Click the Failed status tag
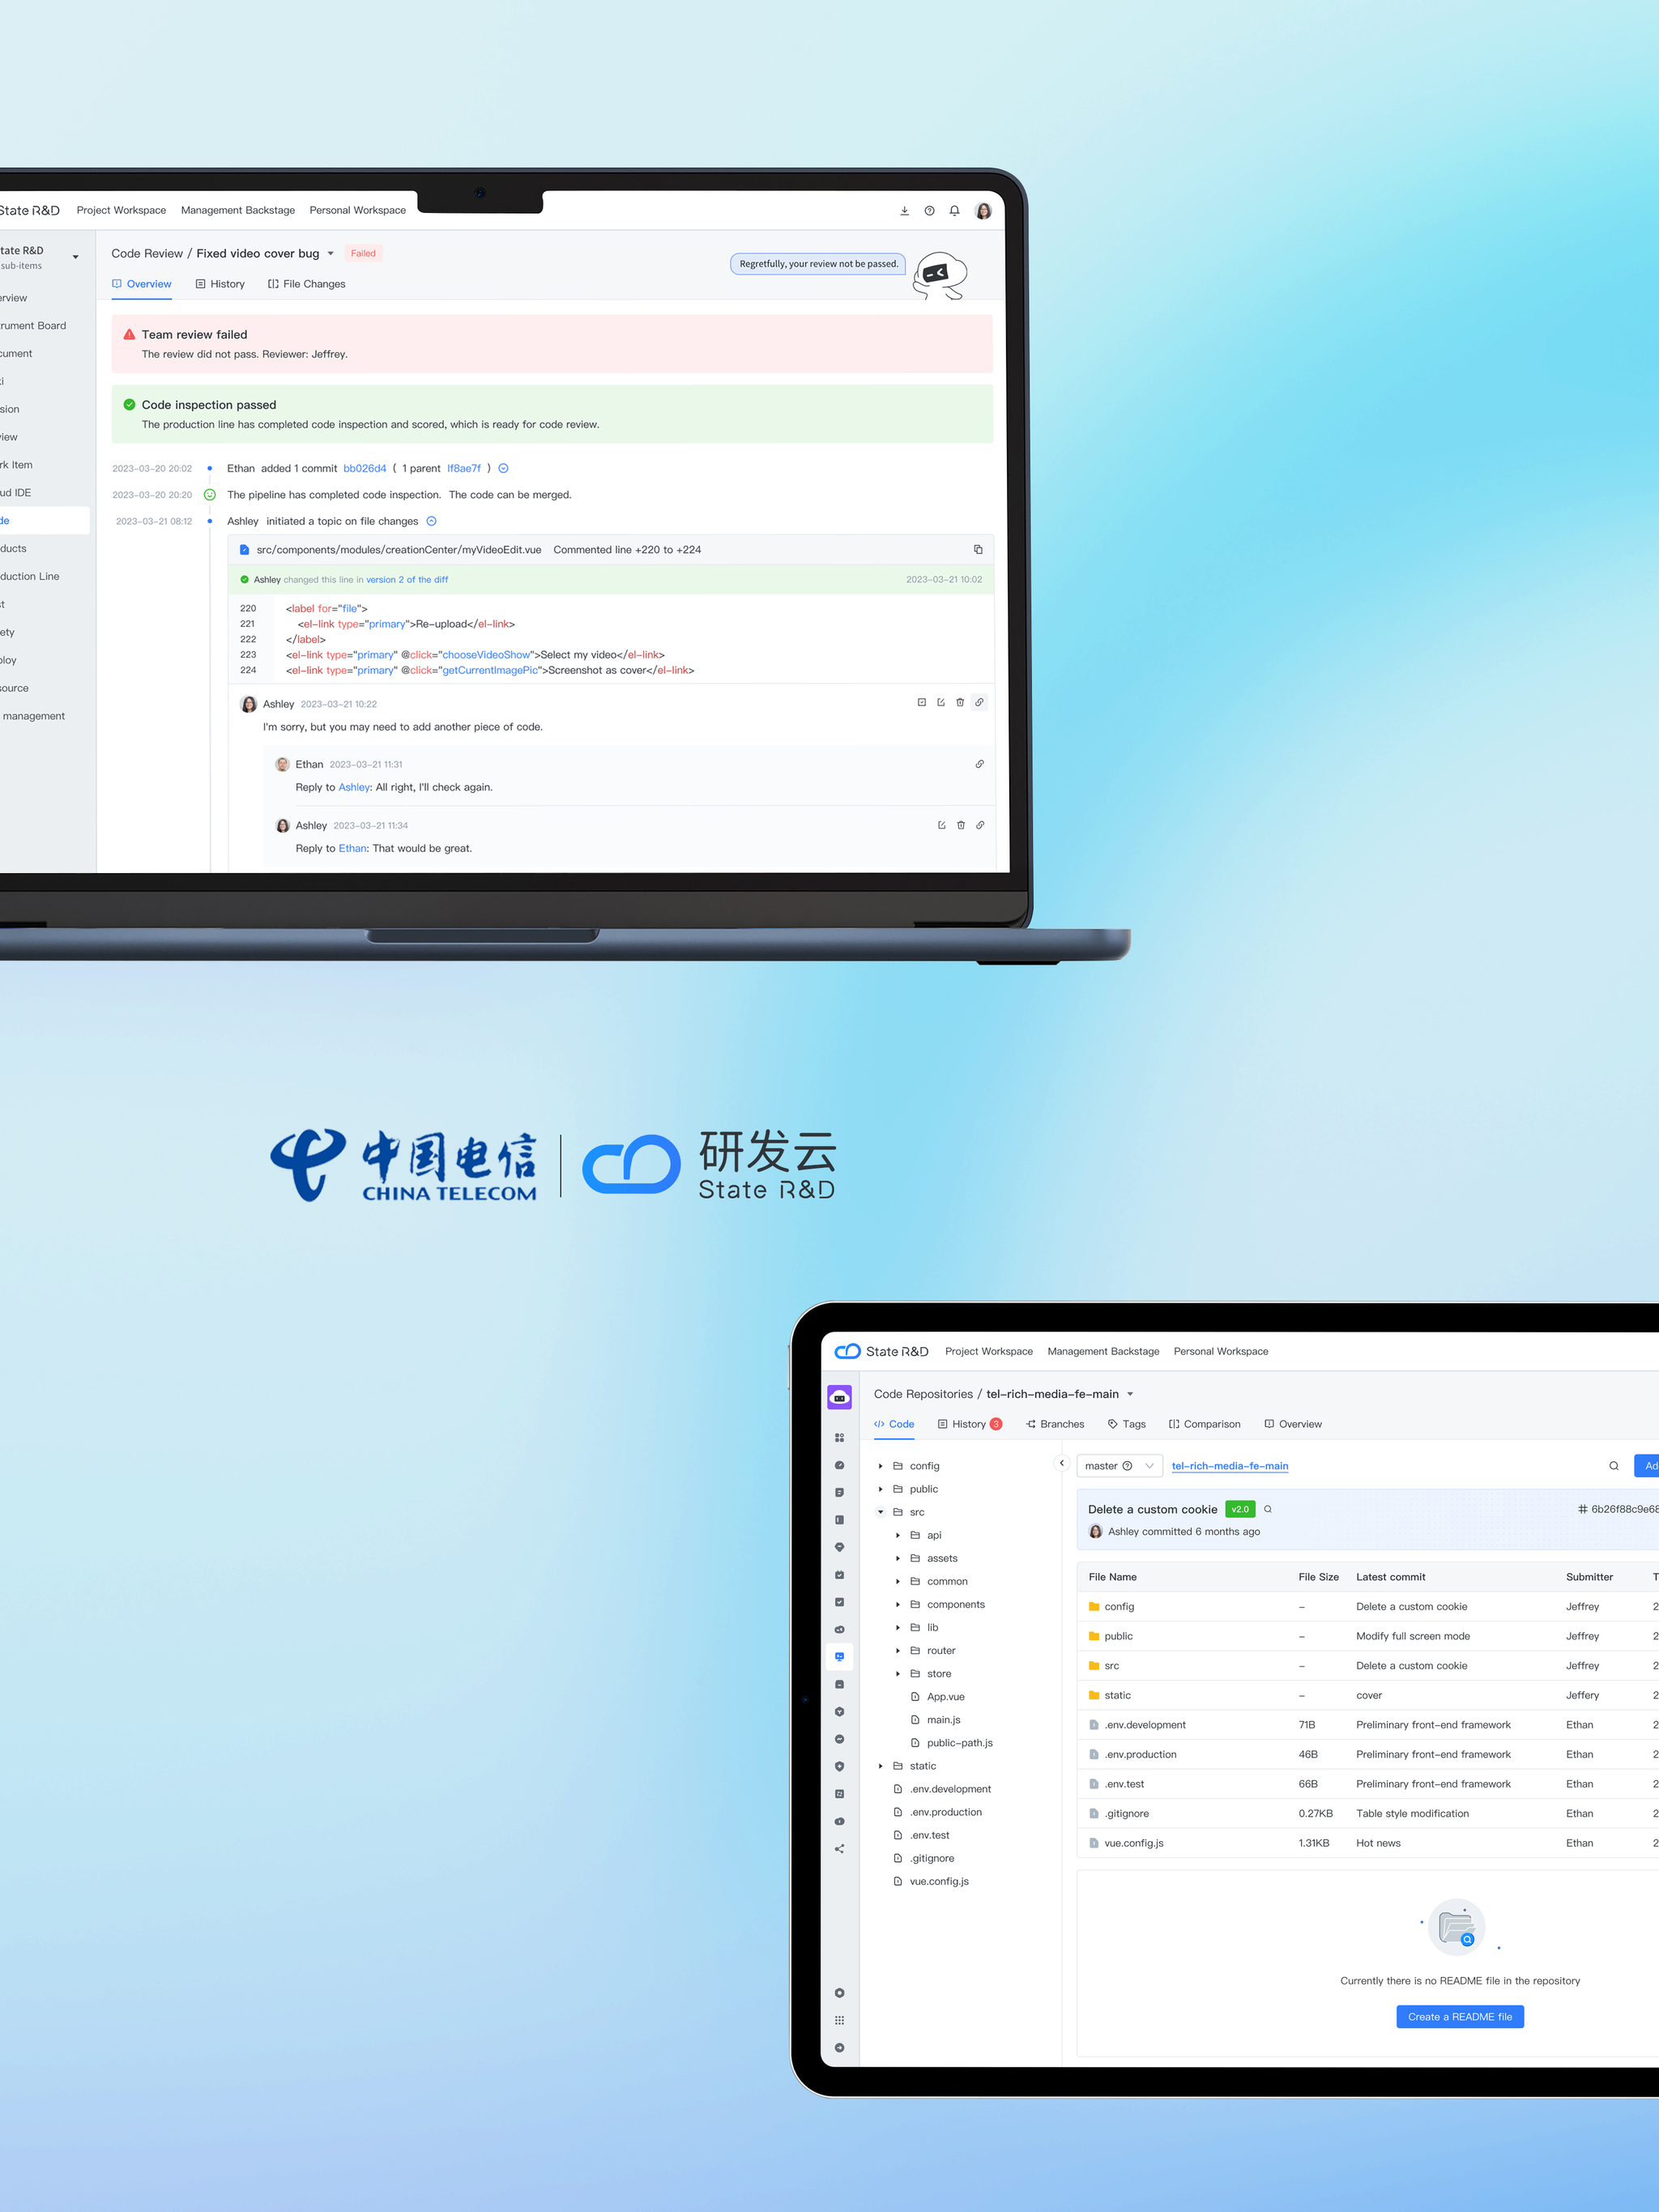 (363, 253)
